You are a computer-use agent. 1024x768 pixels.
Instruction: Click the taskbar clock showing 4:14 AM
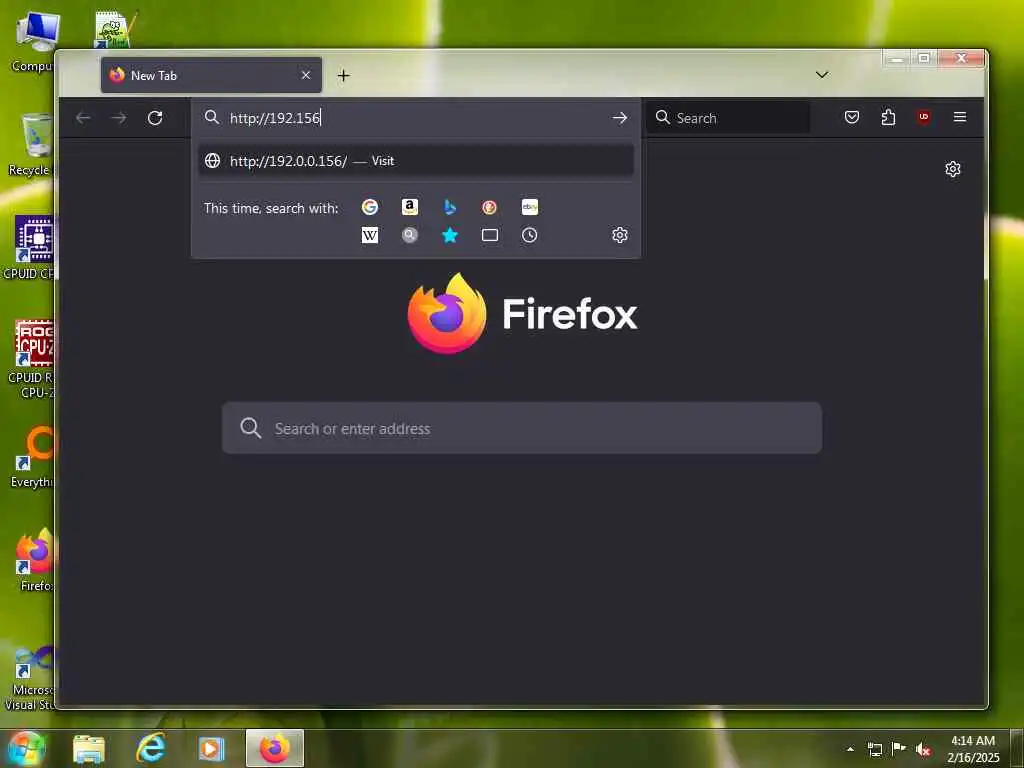pyautogui.click(x=973, y=749)
